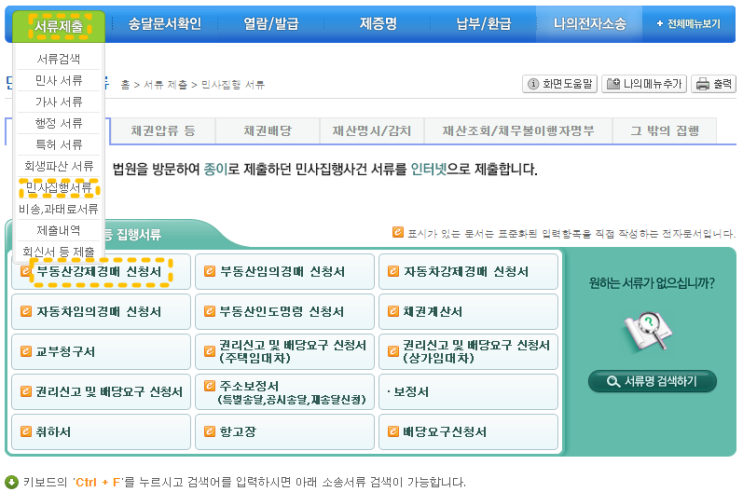Click the 홈 breadcrumb link
The width and height of the screenshot is (743, 492).
tap(125, 85)
